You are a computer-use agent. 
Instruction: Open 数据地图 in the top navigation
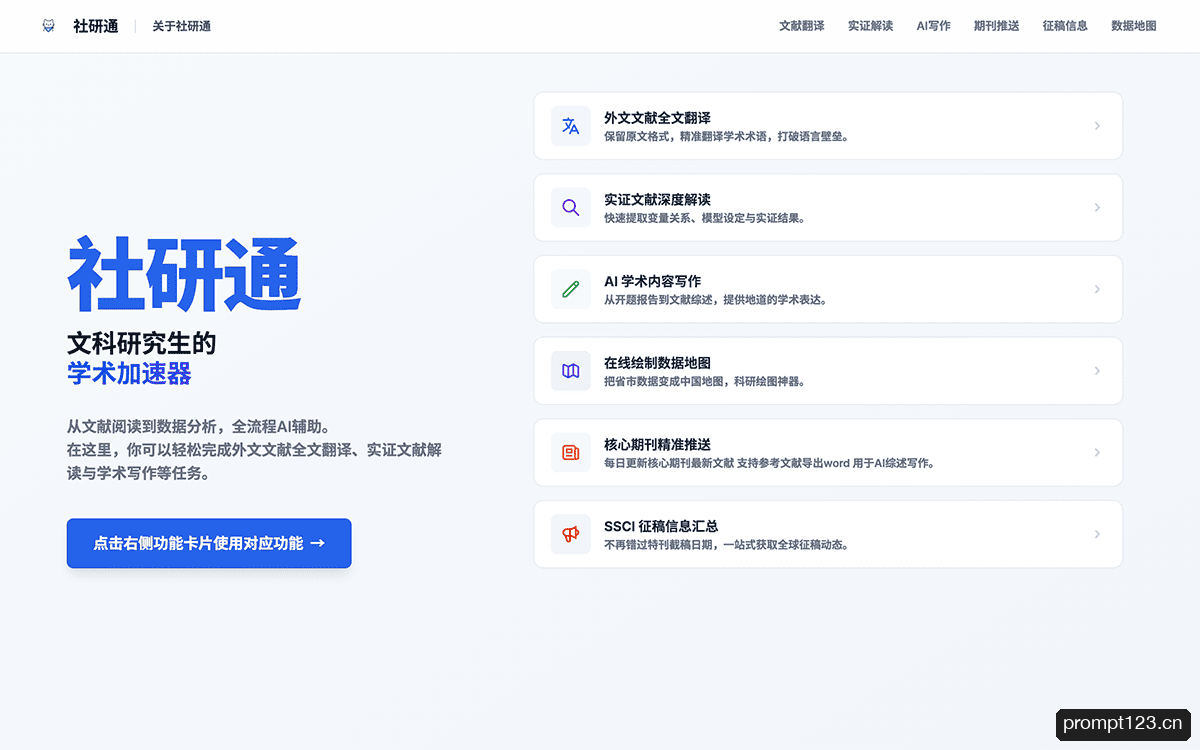pos(1133,26)
